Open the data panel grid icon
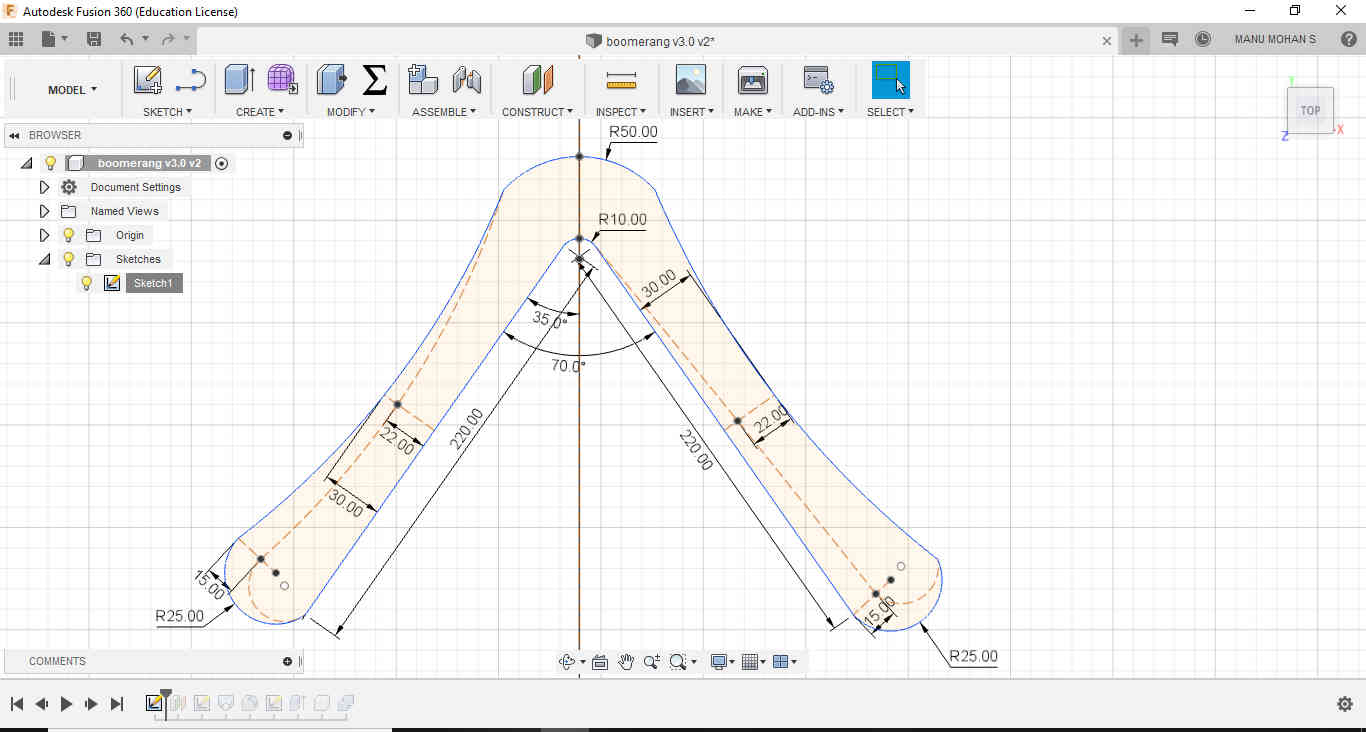1366x732 pixels. point(16,39)
